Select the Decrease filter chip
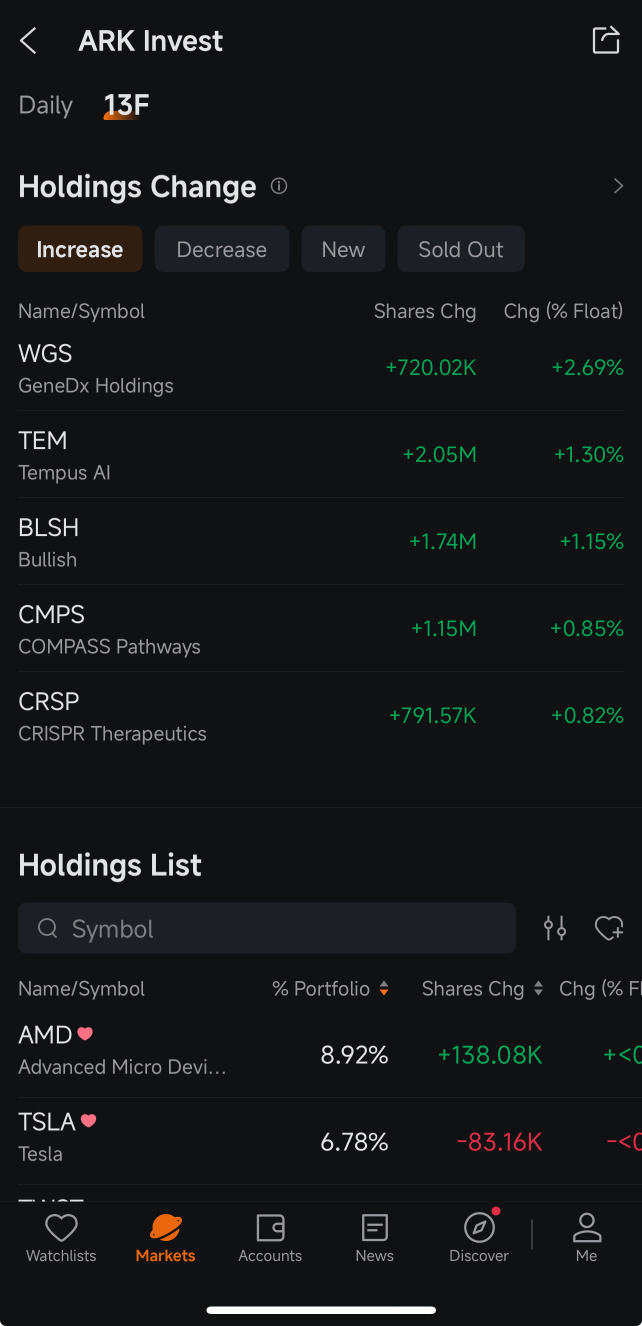 tap(222, 249)
